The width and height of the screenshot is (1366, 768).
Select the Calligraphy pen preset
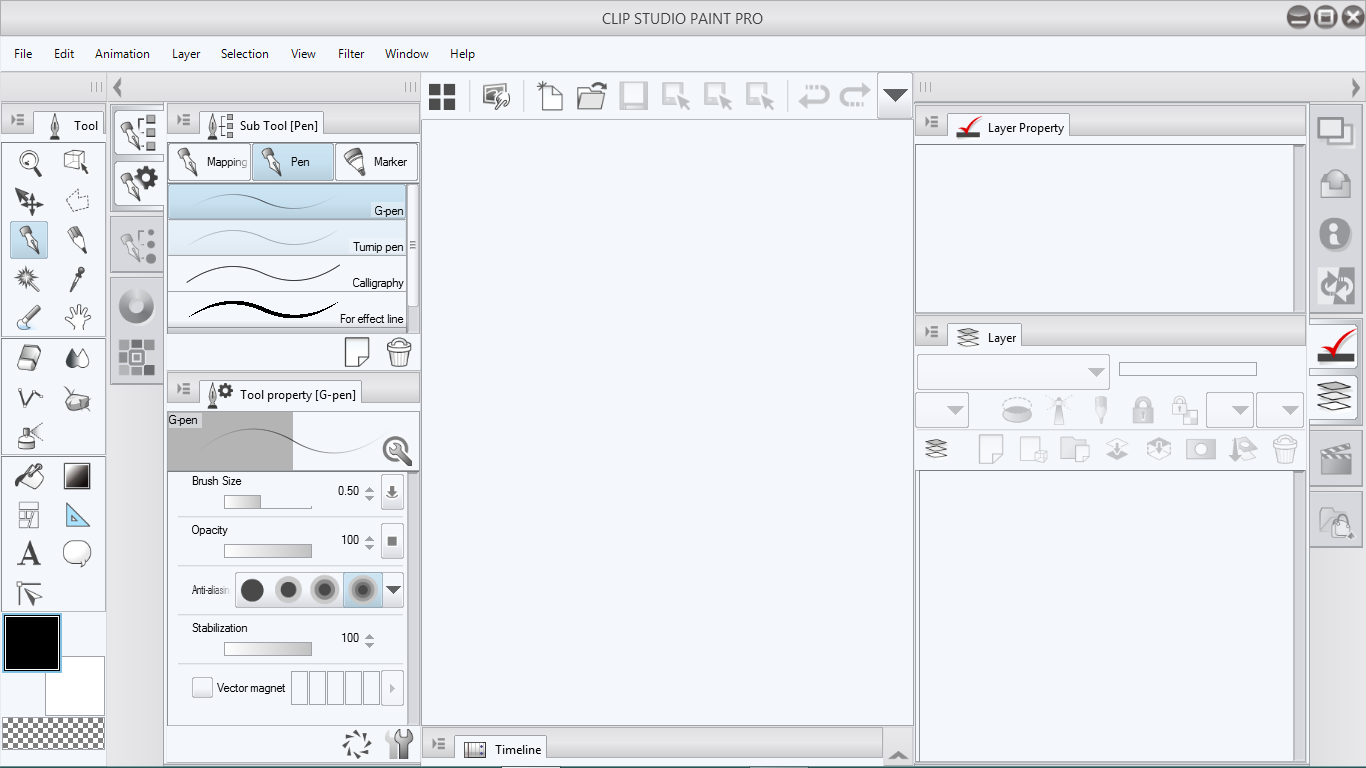287,274
